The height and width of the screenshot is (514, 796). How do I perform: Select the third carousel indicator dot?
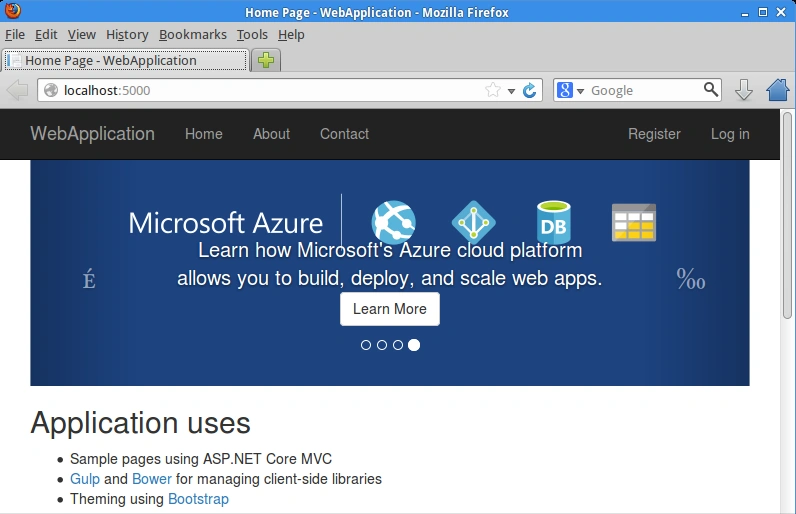coord(398,345)
